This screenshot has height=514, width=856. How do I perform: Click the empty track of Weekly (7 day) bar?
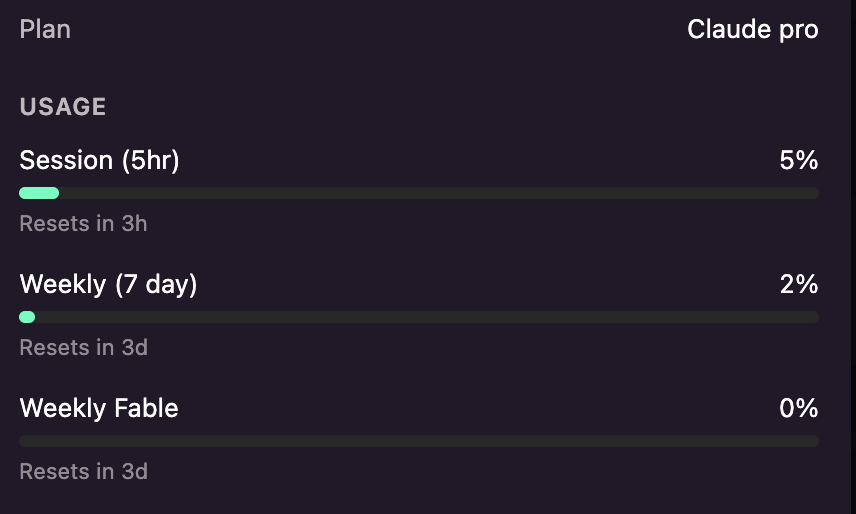pos(427,317)
